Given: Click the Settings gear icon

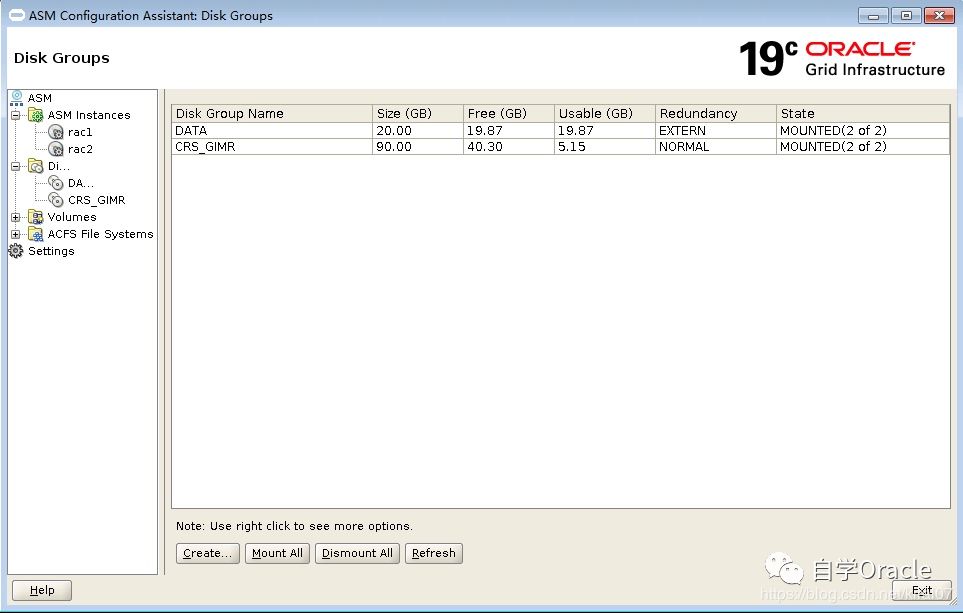Looking at the screenshot, I should (x=16, y=251).
